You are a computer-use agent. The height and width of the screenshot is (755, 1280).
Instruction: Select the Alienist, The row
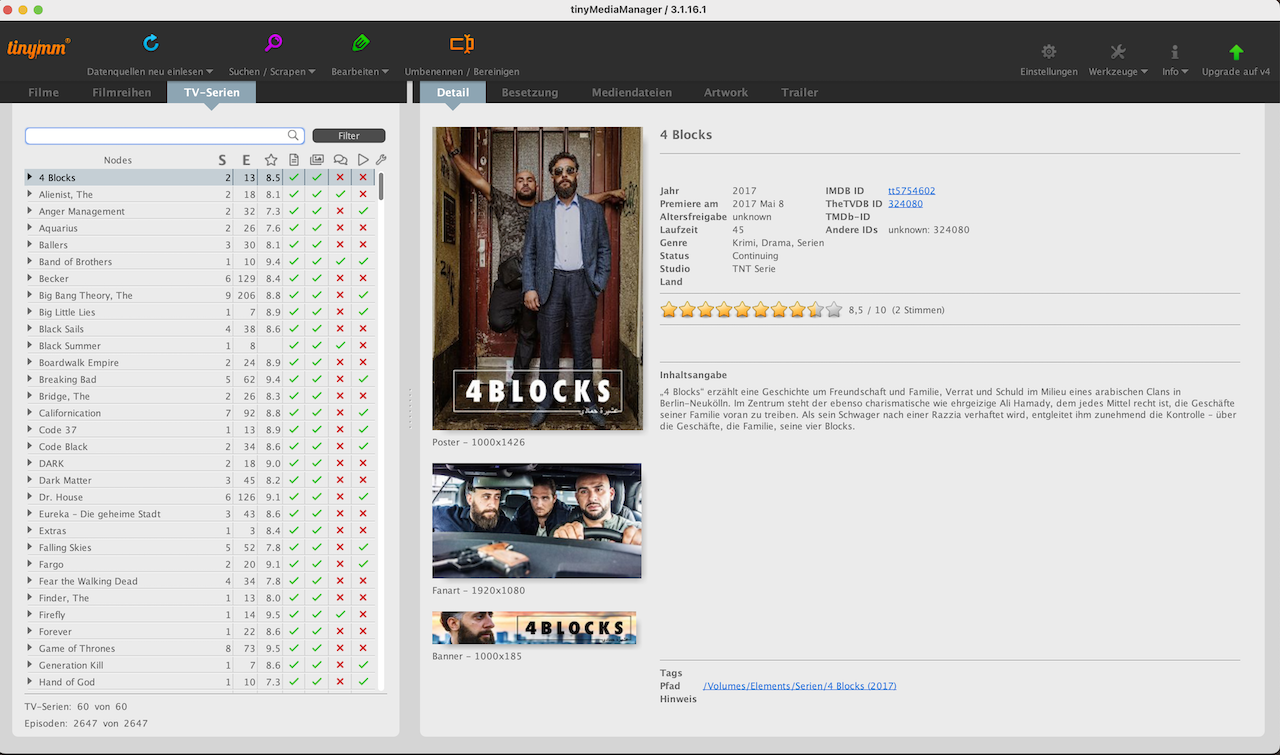click(x=200, y=194)
